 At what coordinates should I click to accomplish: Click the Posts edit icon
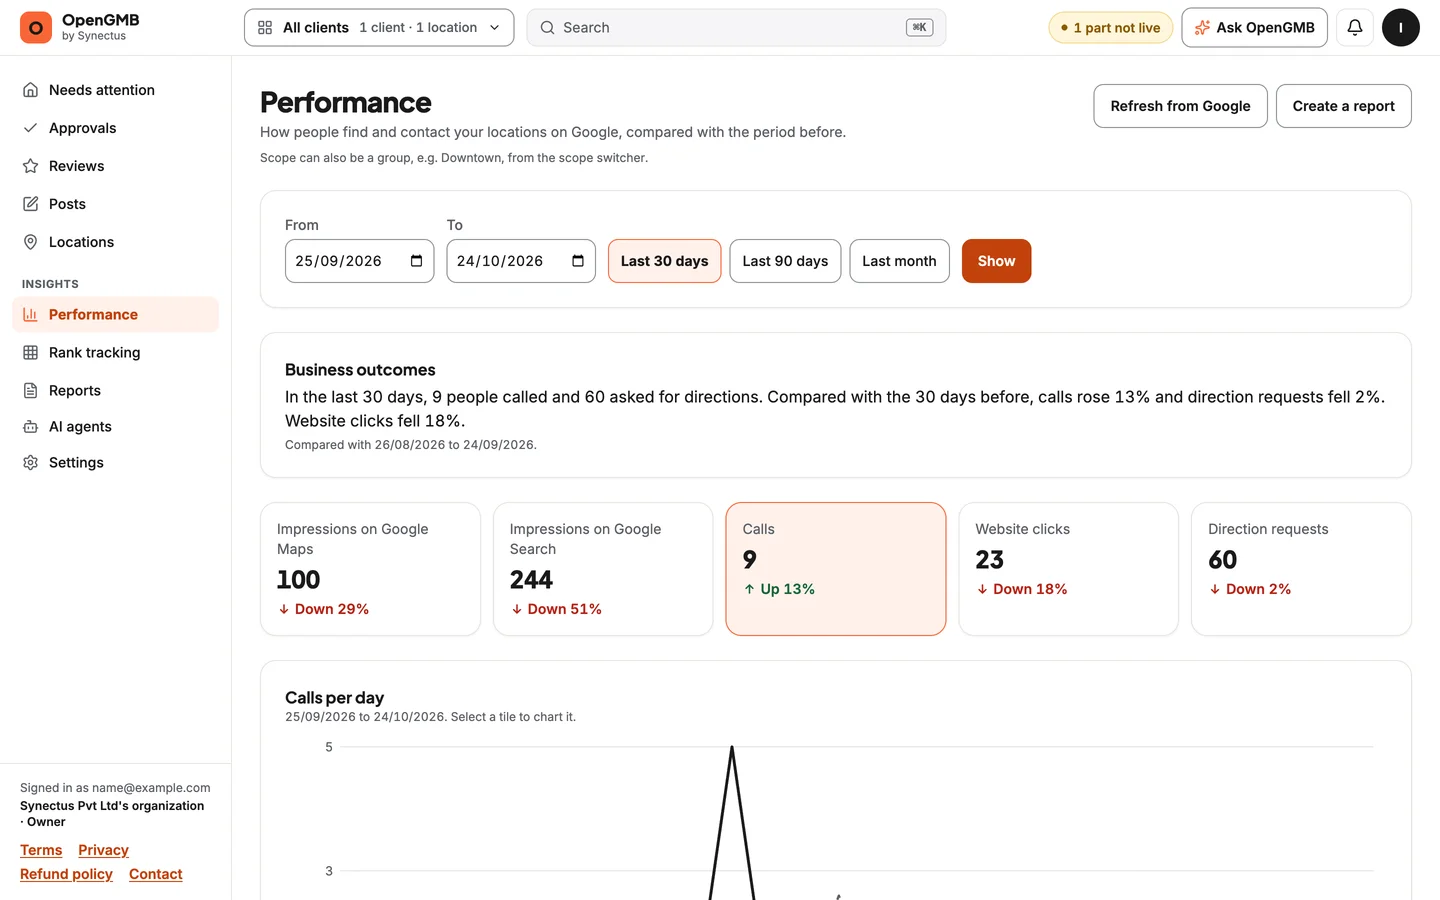(31, 204)
